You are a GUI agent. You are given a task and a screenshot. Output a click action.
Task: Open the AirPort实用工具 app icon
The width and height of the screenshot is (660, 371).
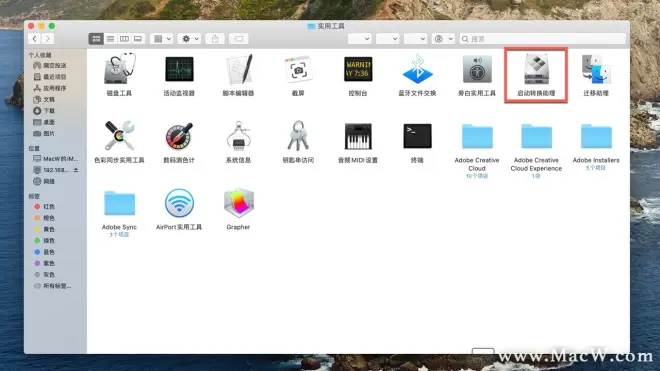pyautogui.click(x=179, y=203)
